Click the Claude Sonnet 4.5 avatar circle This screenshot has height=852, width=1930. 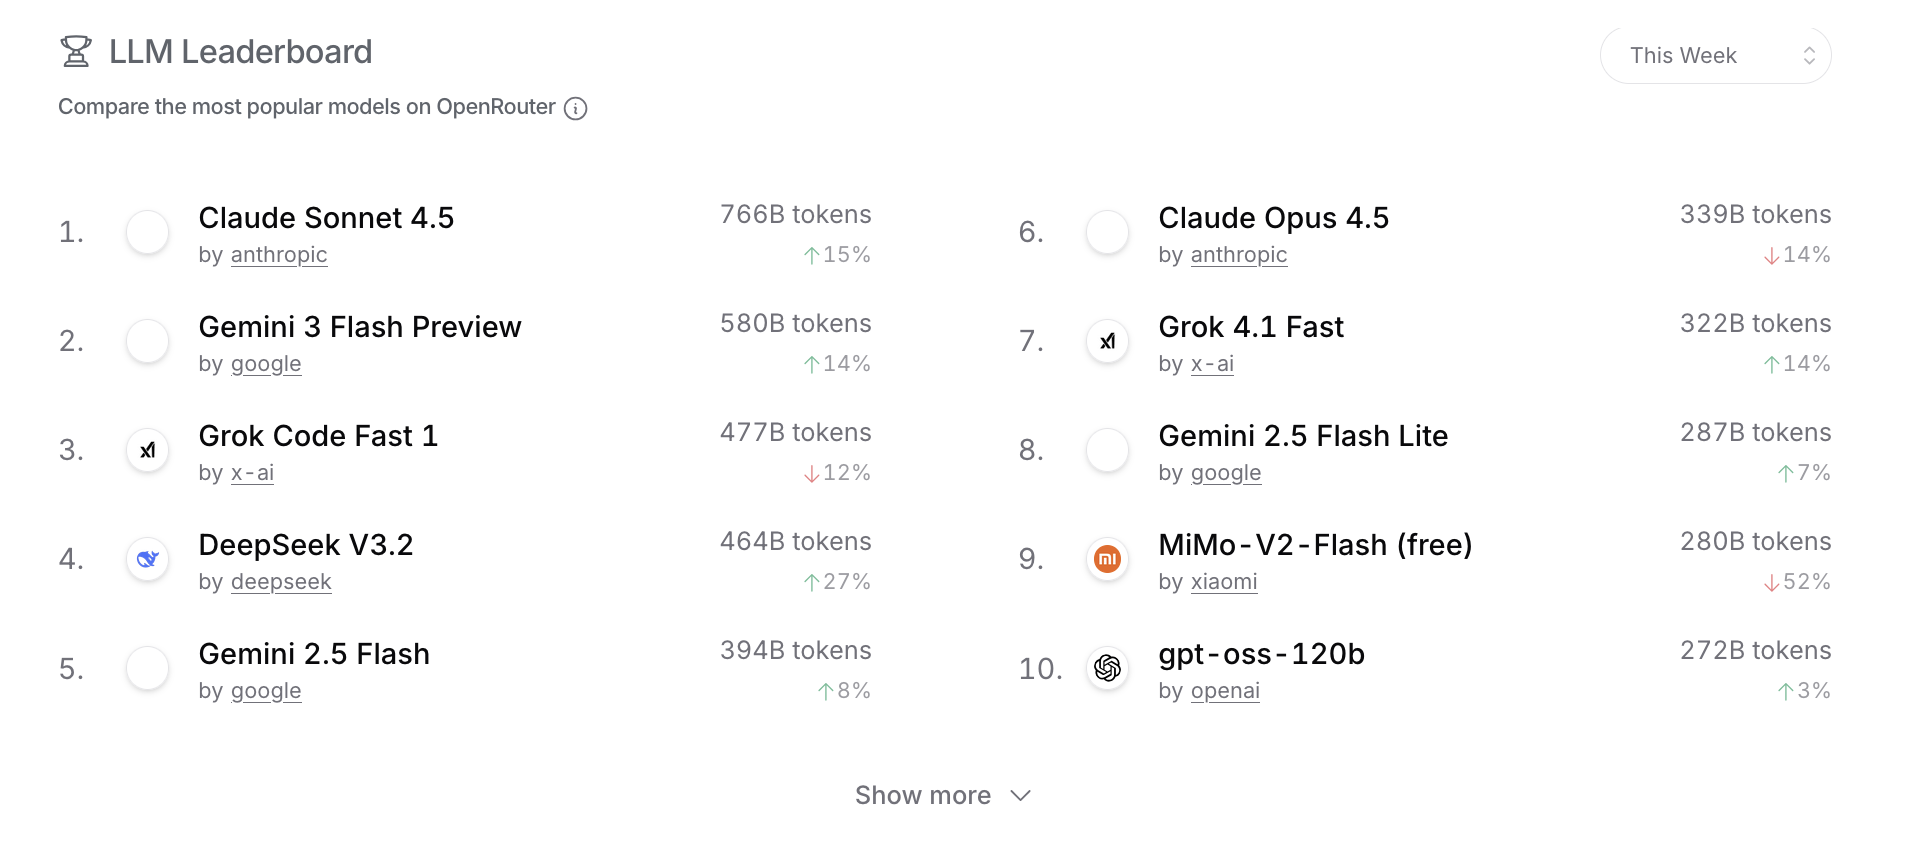148,232
